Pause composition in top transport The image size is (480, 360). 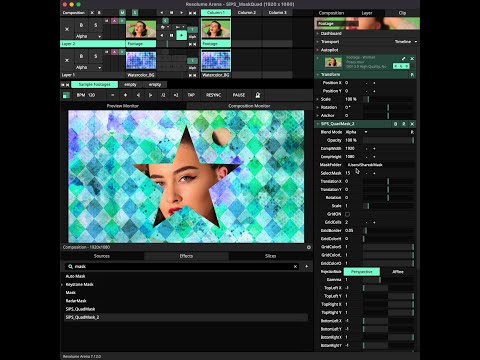171,13
